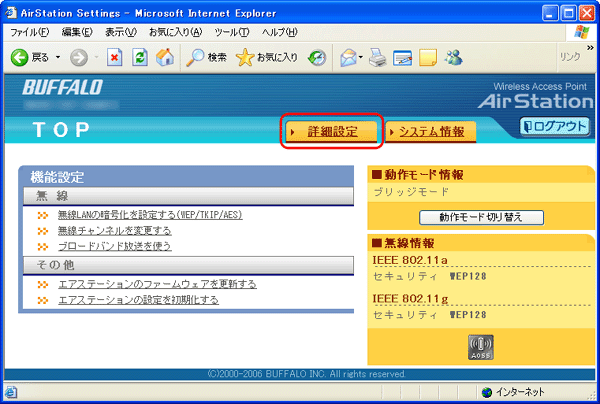Open the ファイル(F) menu
This screenshot has width=600, height=404.
29,32
